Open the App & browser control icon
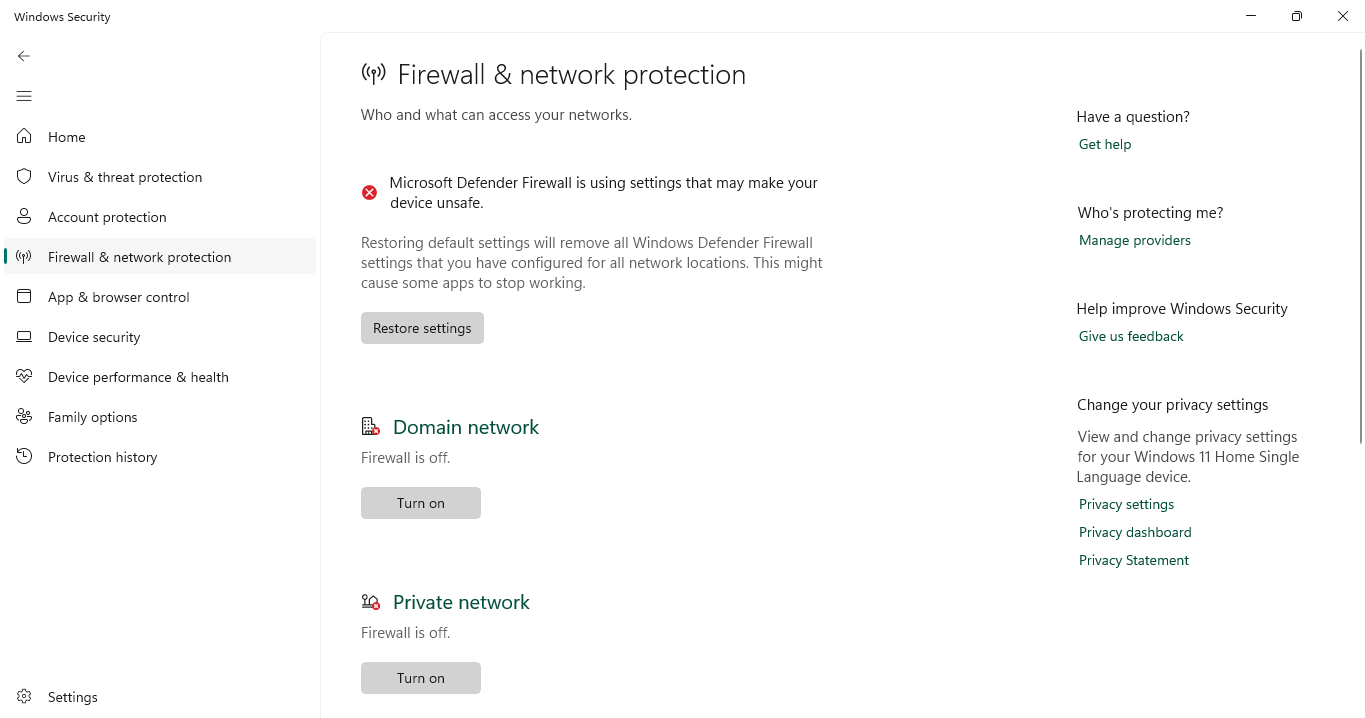 click(x=24, y=297)
